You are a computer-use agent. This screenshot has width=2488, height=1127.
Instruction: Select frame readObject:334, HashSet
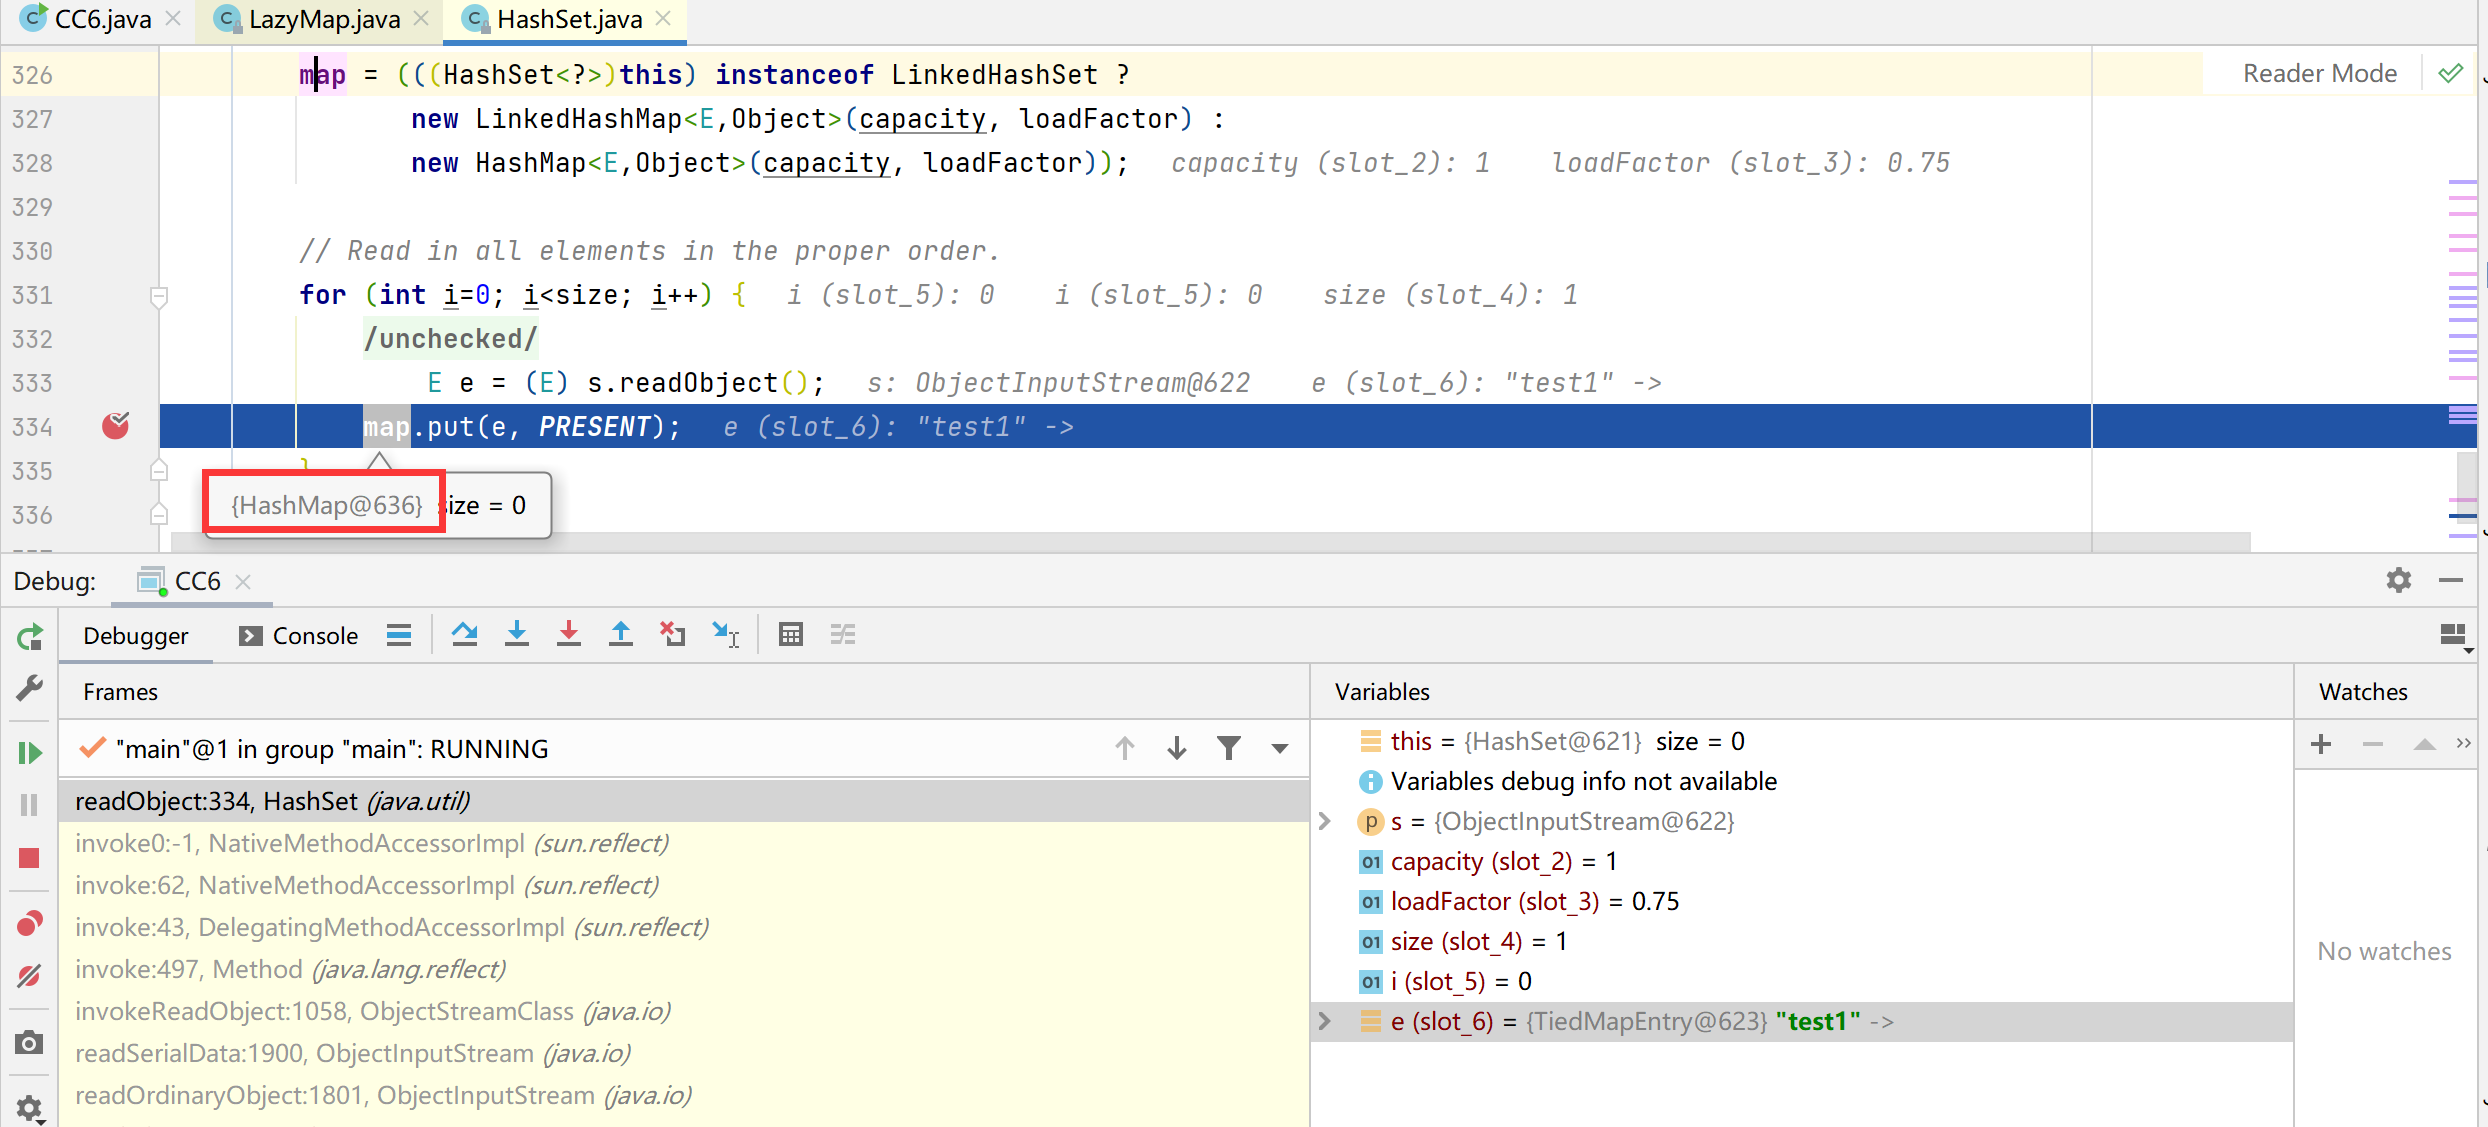pyautogui.click(x=684, y=801)
